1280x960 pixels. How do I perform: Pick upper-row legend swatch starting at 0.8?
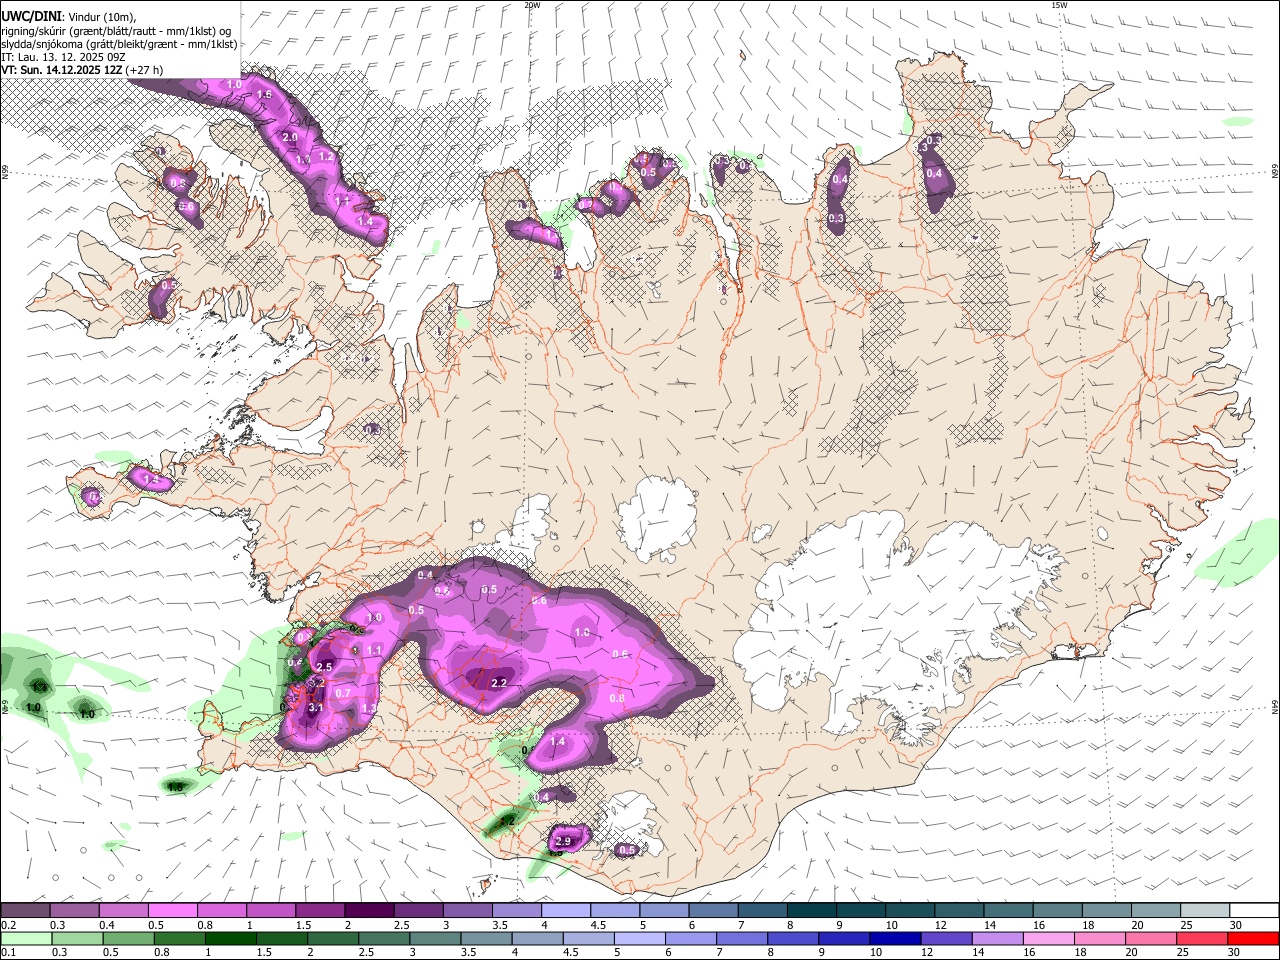221,911
